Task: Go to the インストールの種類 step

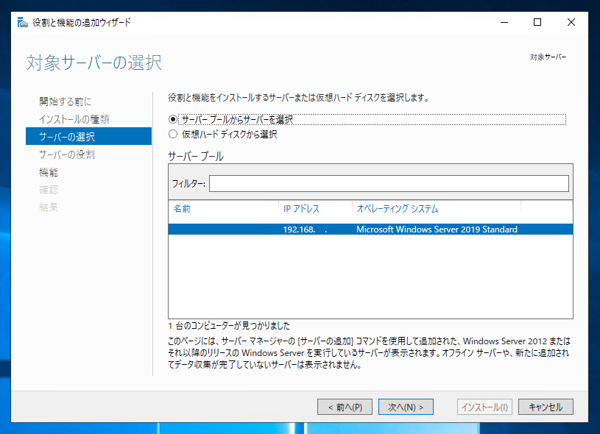Action: click(x=74, y=119)
